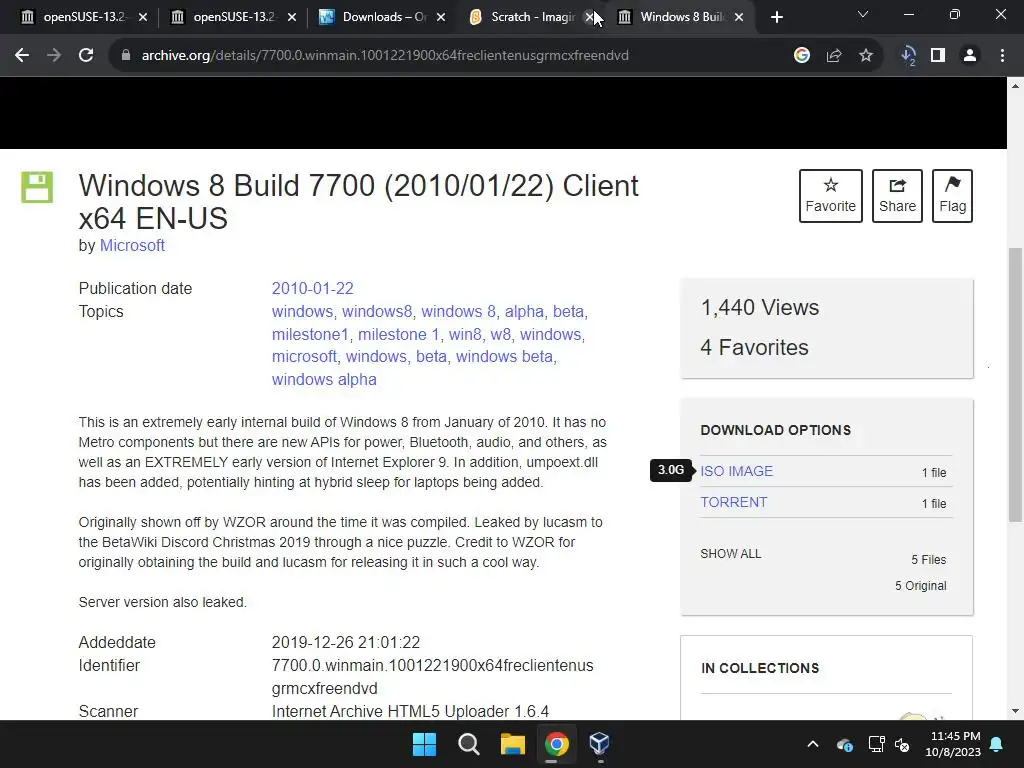This screenshot has height=768, width=1024.
Task: Click the Chrome taskbar icon
Action: pyautogui.click(x=556, y=744)
